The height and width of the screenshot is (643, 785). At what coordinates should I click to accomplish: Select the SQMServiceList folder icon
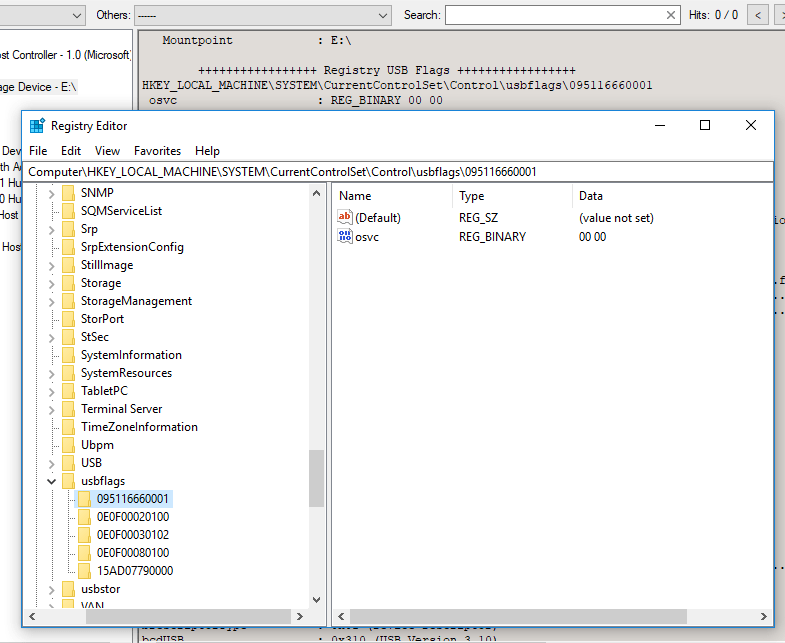[x=69, y=211]
